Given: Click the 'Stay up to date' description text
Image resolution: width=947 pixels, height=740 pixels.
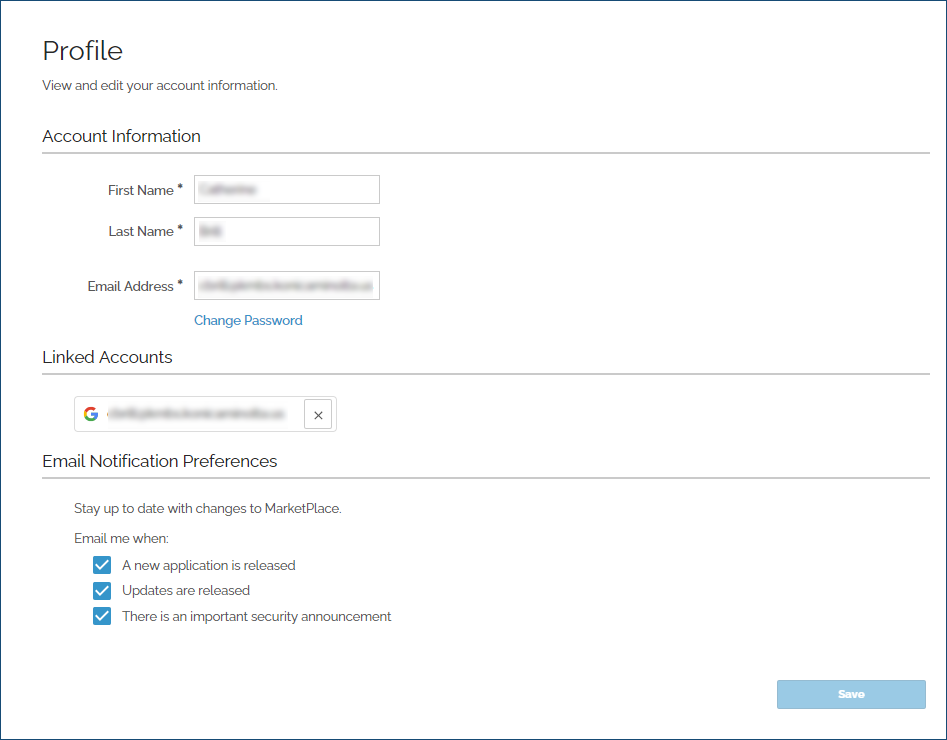Looking at the screenshot, I should point(209,508).
